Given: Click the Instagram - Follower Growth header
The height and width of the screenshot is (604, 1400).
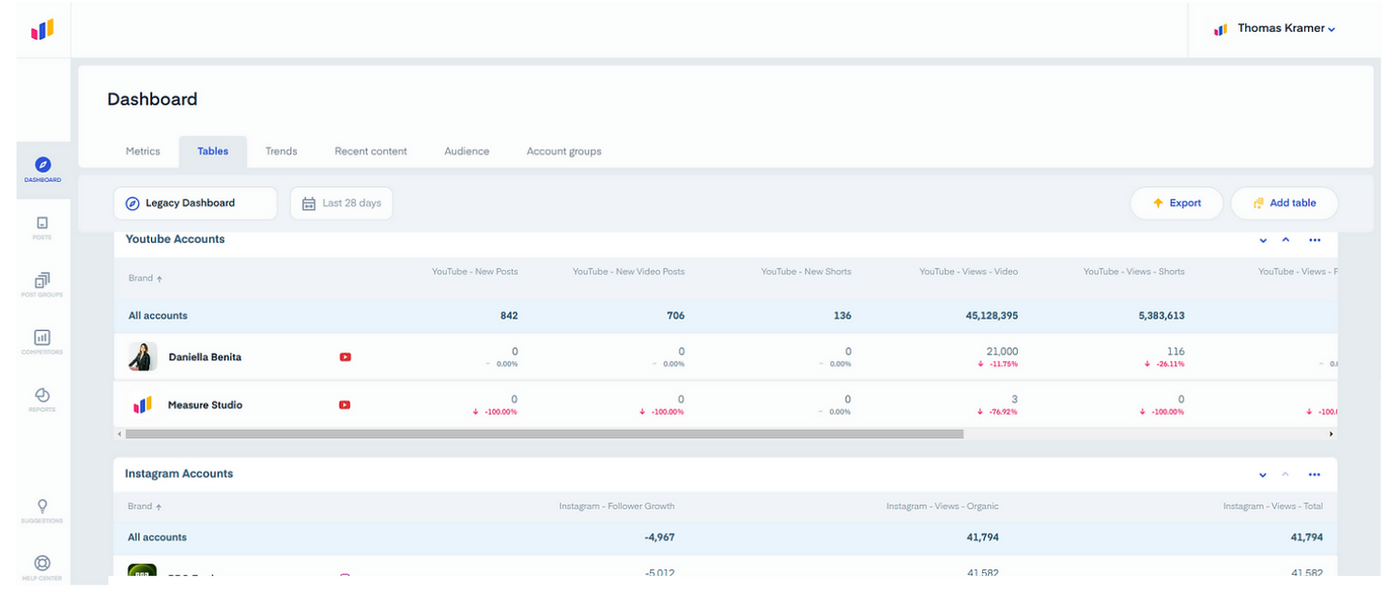Looking at the screenshot, I should pyautogui.click(x=617, y=506).
